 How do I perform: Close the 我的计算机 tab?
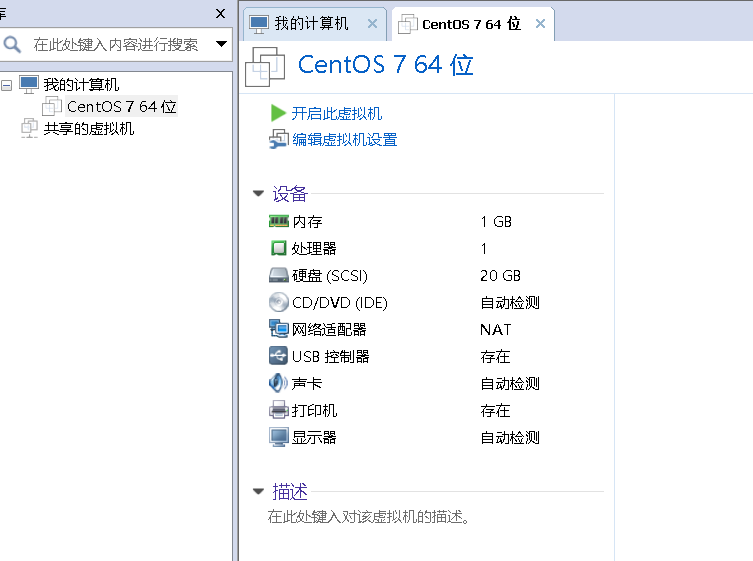point(372,24)
